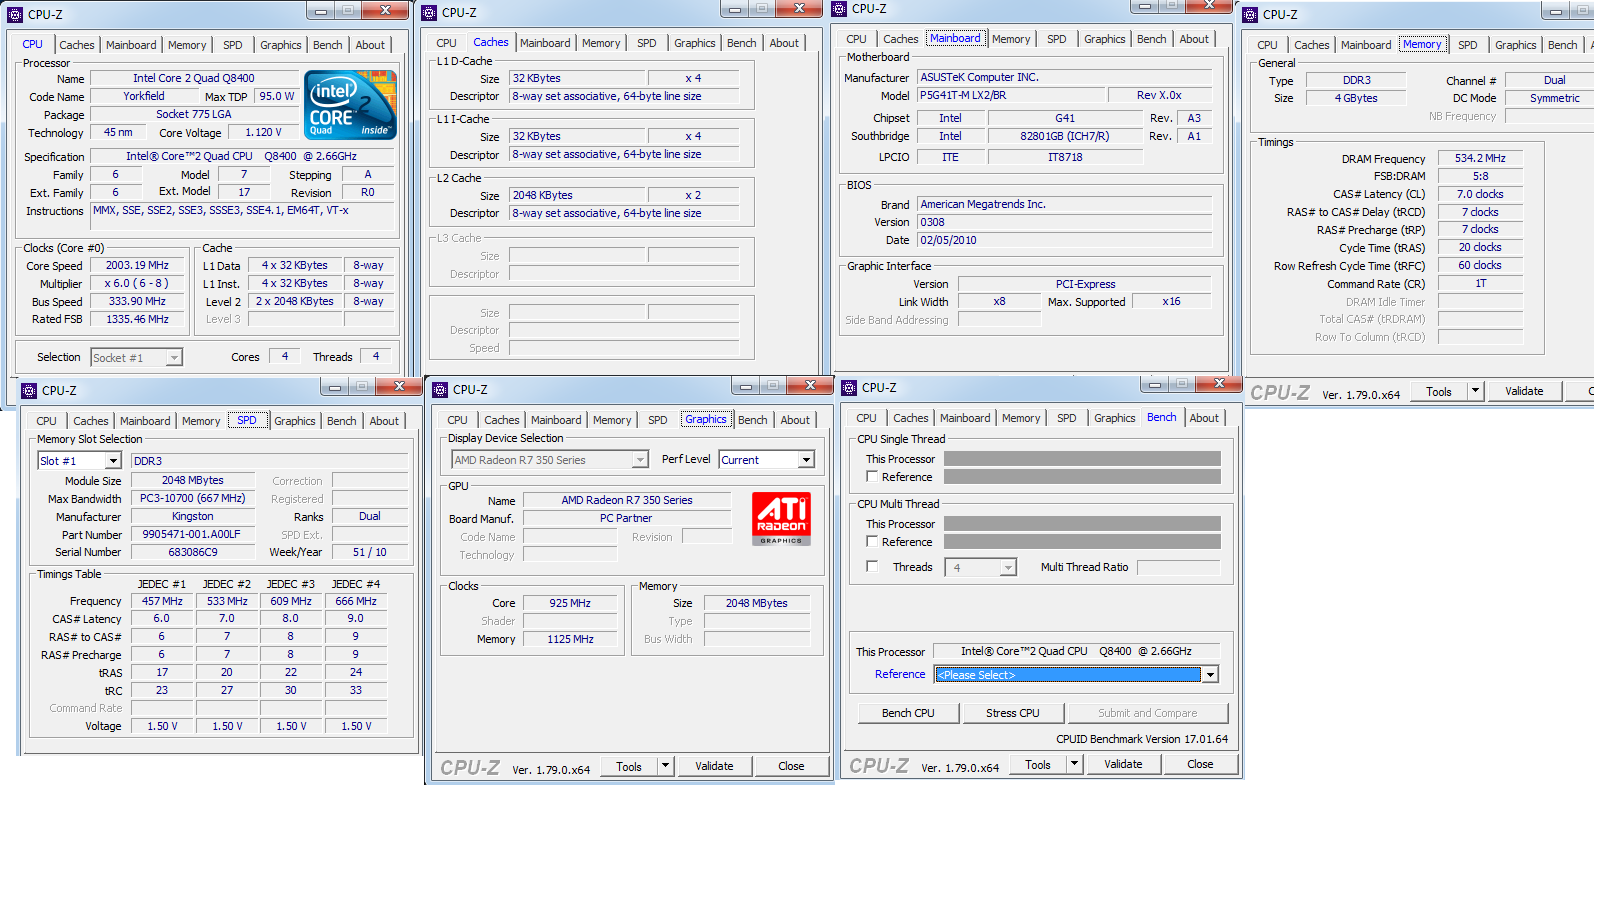
Task: Open the AMD Radeon R7 350 Series device dropdown
Action: [x=640, y=460]
